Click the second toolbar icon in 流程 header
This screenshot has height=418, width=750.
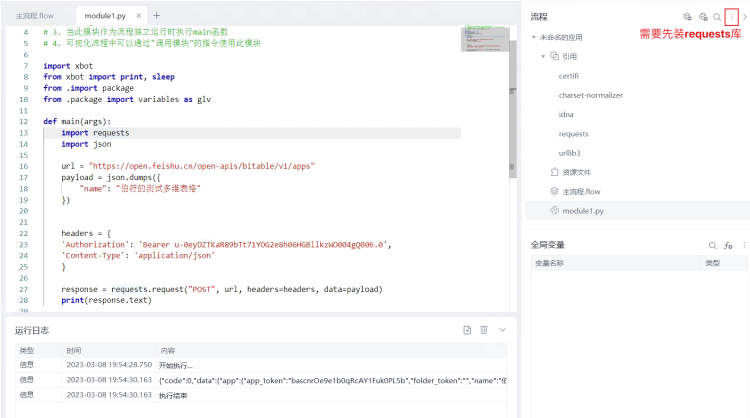pyautogui.click(x=703, y=17)
